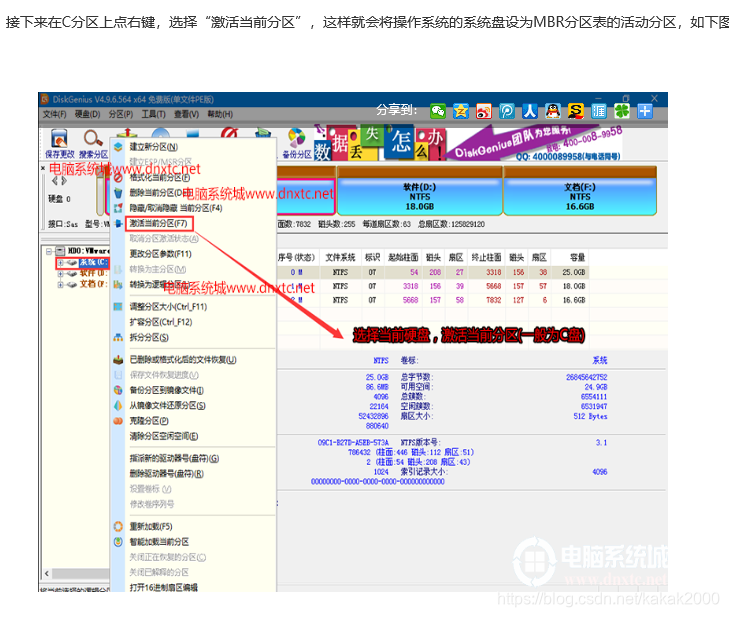Screen dimensions: 729x617
Task: Share to Qzone via star icon
Action: [461, 111]
